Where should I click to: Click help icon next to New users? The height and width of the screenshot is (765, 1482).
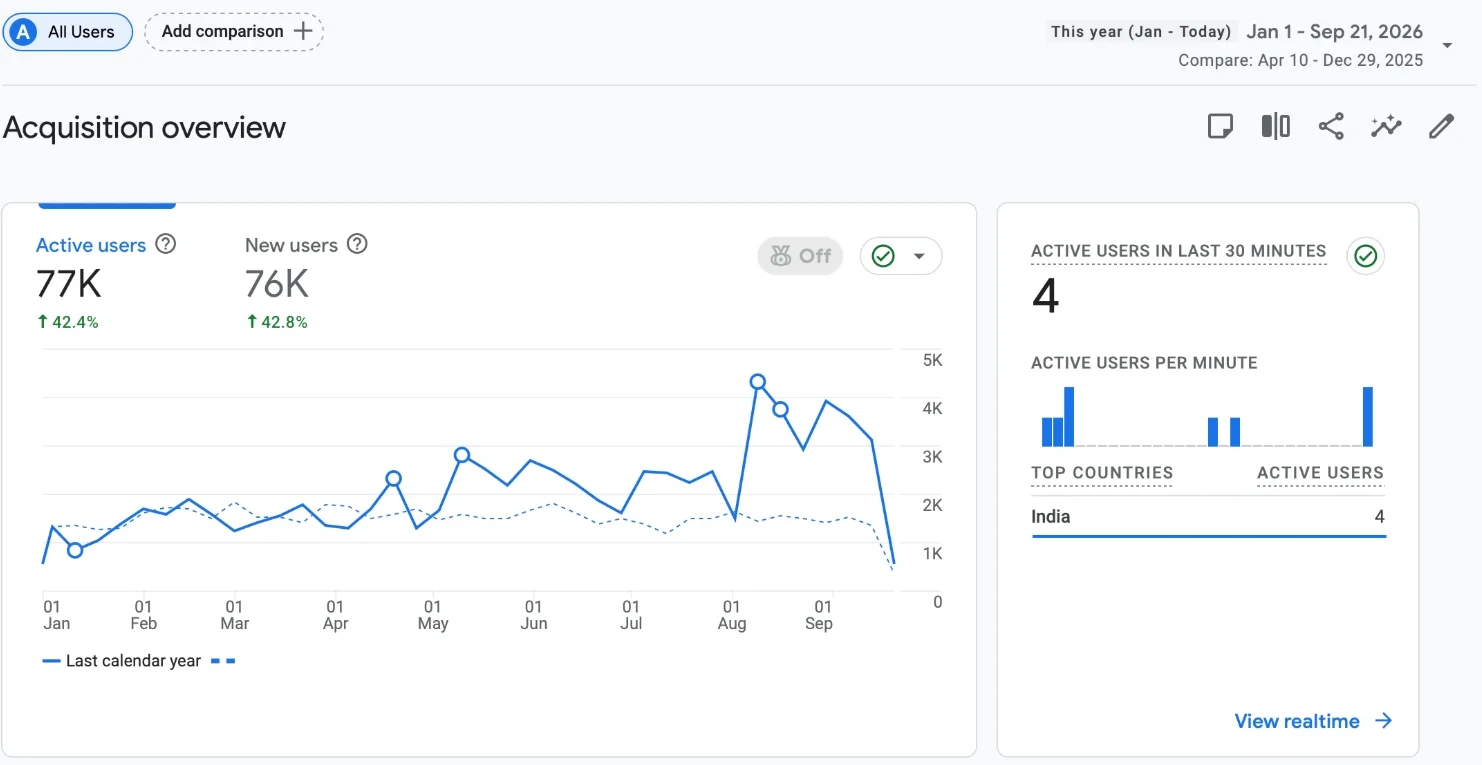357,244
